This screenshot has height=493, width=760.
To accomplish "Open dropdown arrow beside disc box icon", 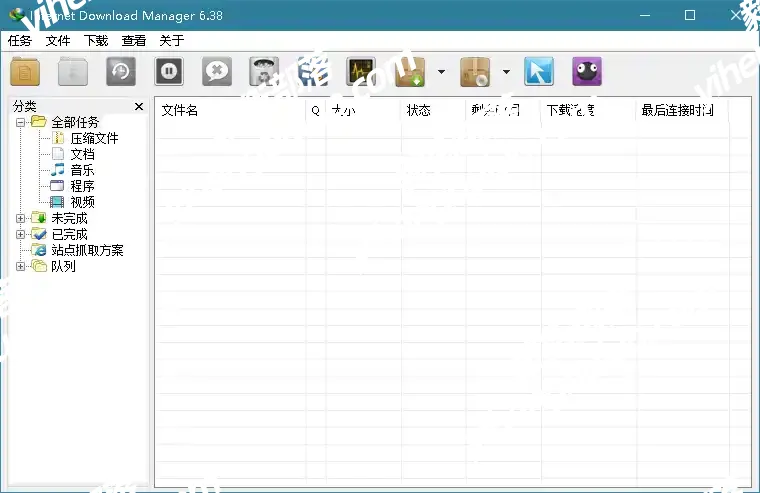I will coord(507,72).
